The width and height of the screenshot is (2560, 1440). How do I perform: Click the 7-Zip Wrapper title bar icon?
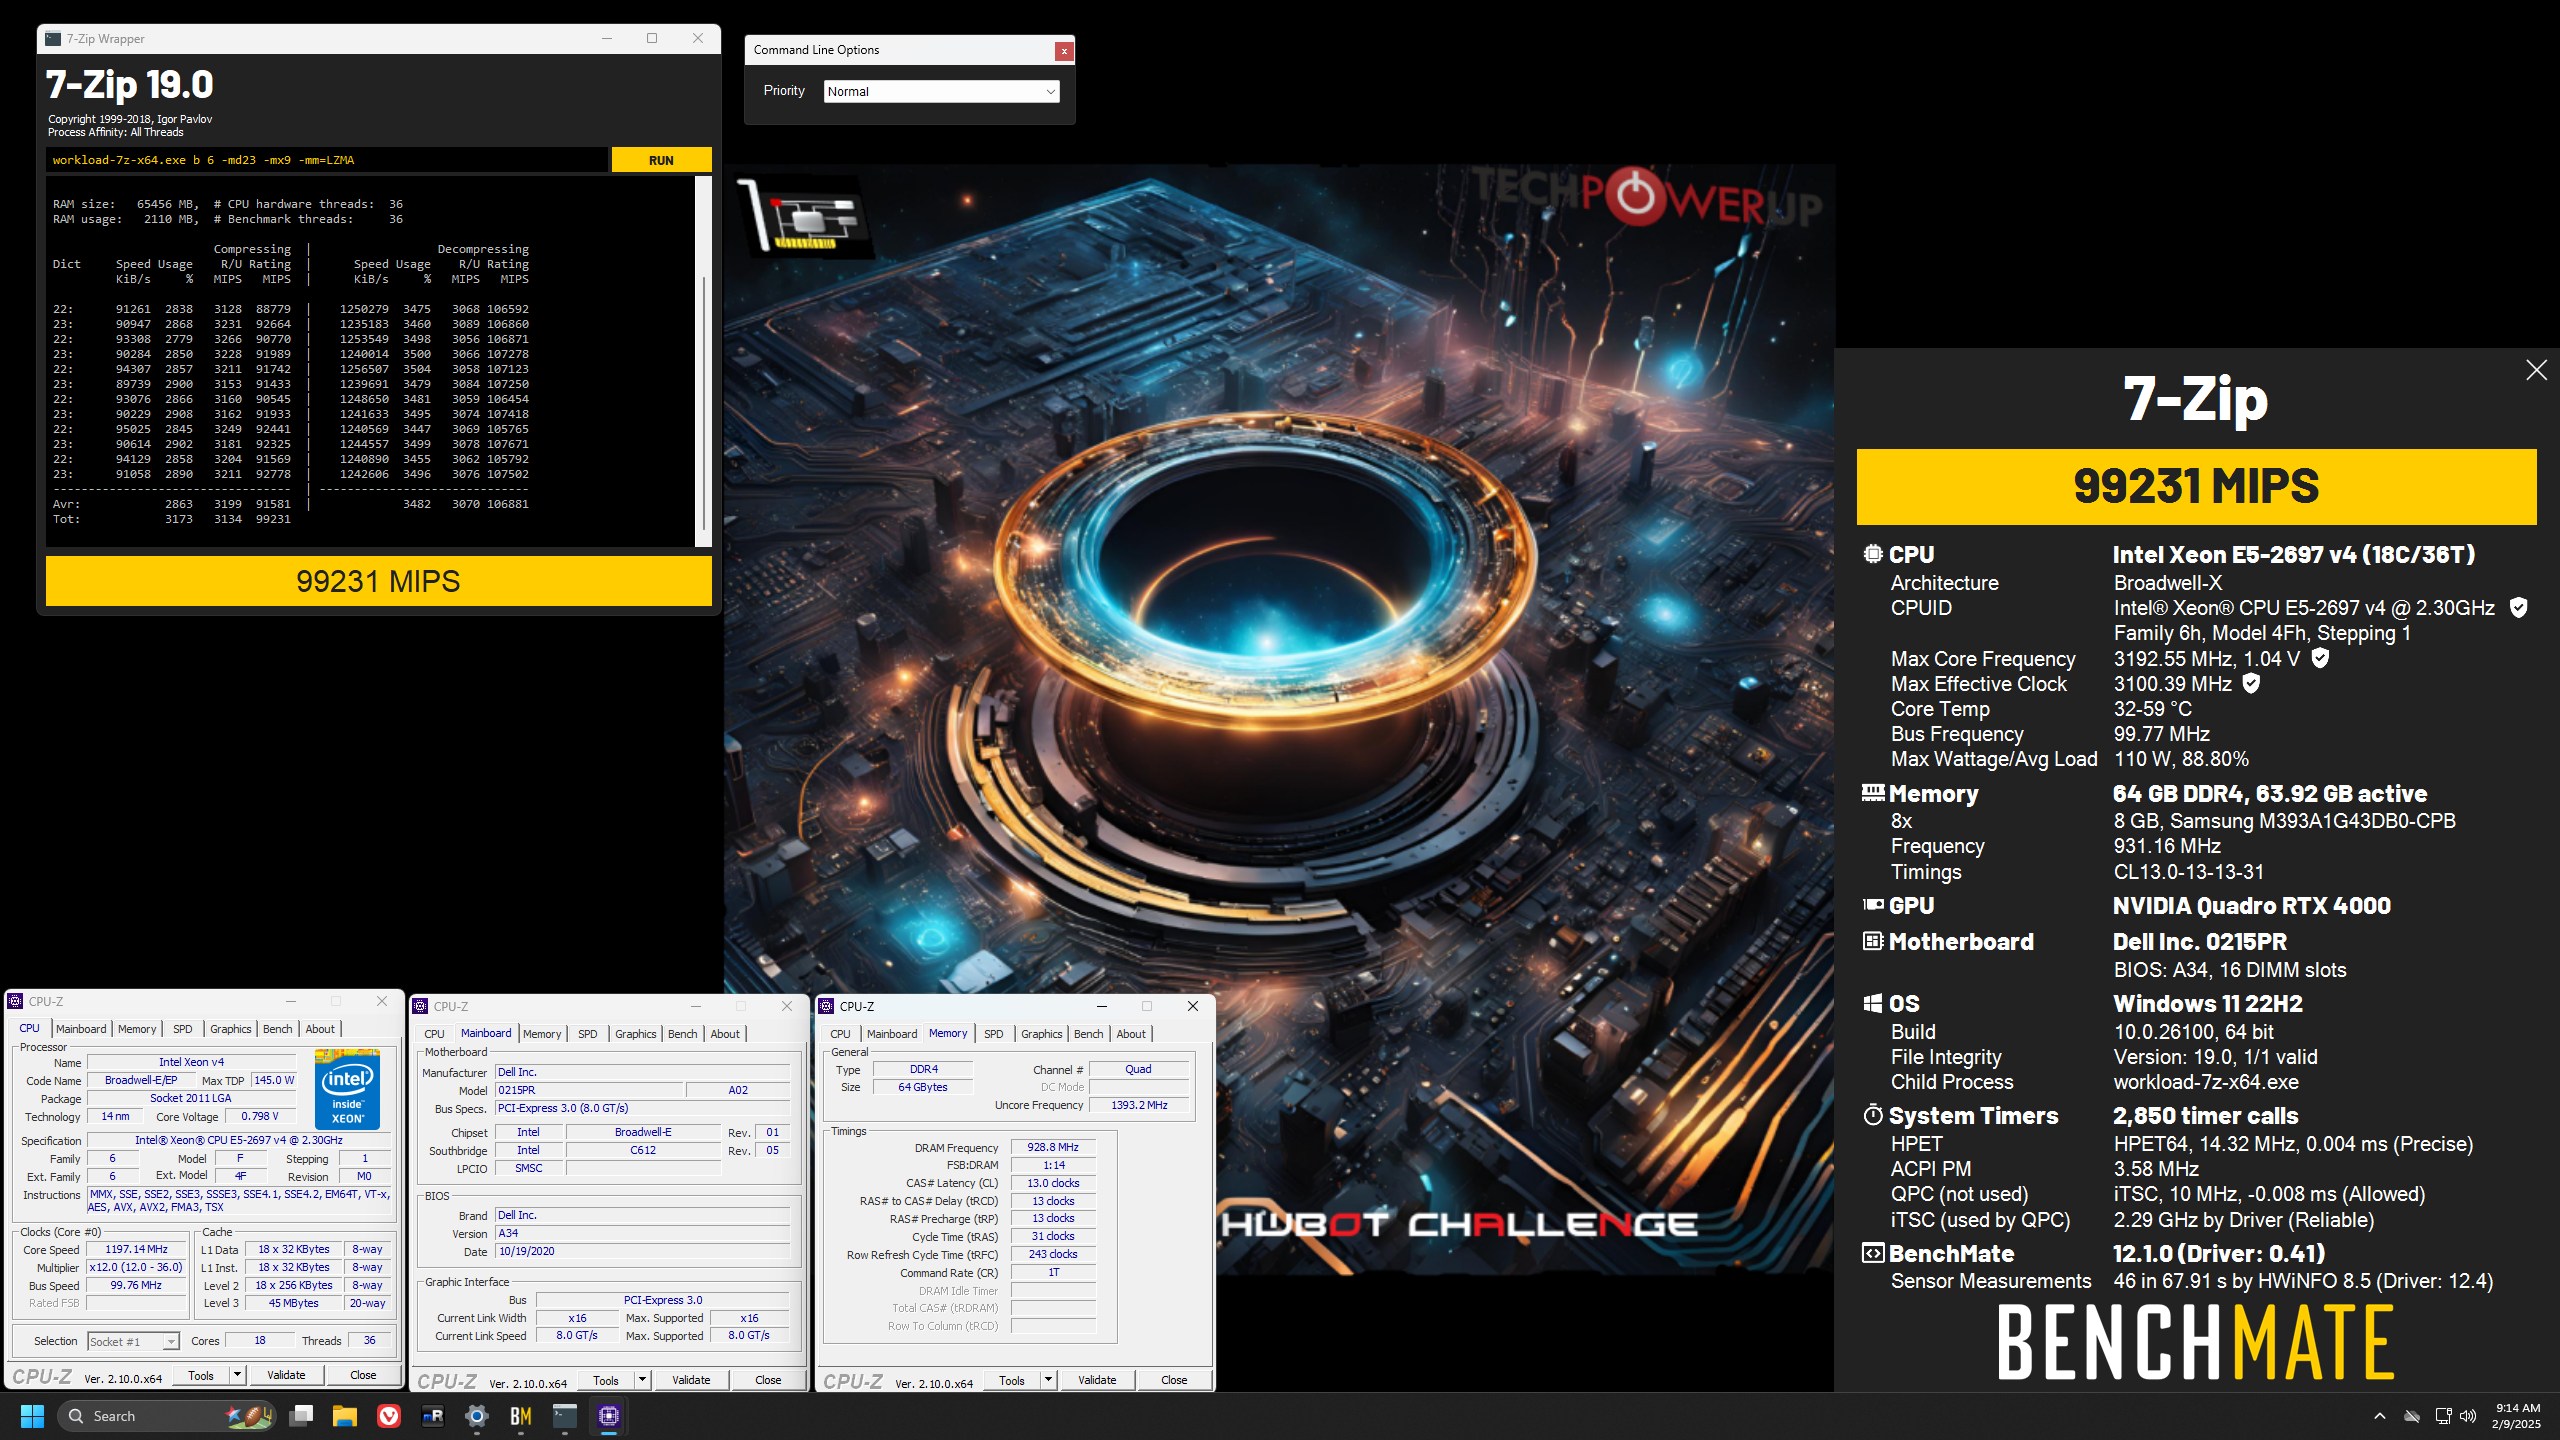(53, 39)
